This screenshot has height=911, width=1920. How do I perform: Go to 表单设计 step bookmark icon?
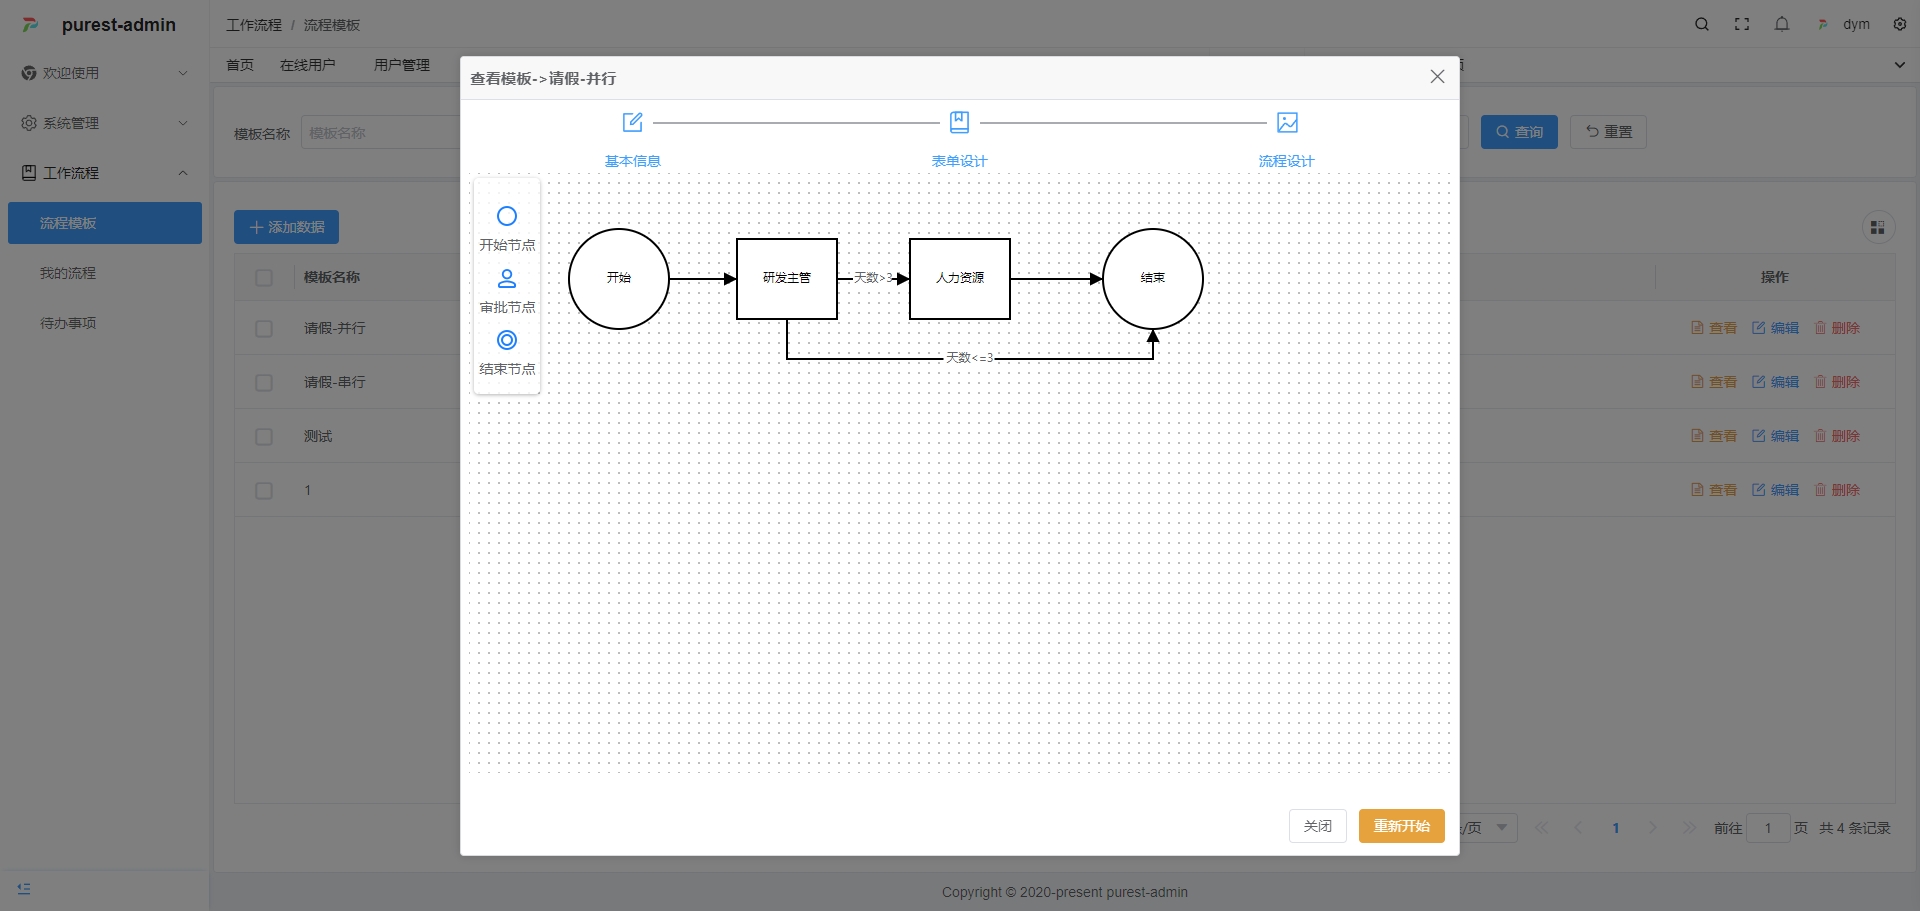[959, 122]
